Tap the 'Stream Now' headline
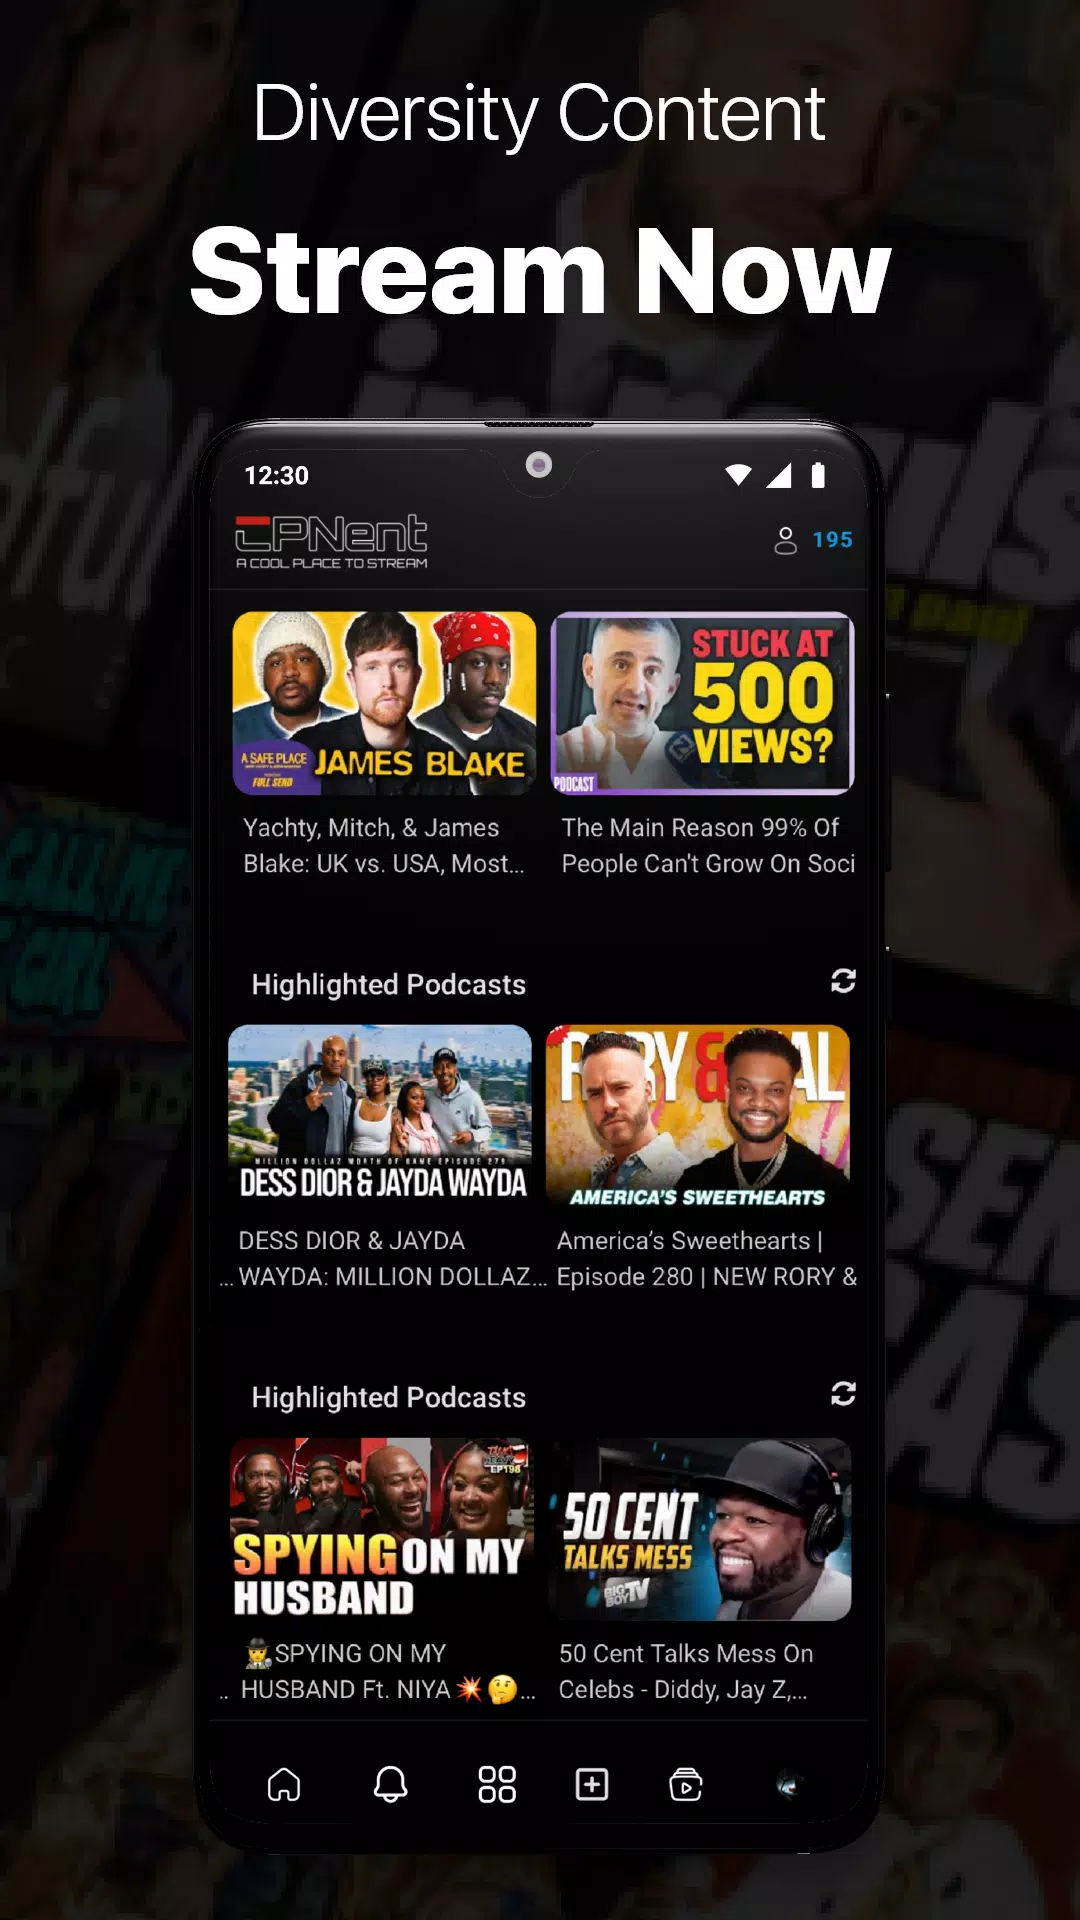 click(540, 270)
